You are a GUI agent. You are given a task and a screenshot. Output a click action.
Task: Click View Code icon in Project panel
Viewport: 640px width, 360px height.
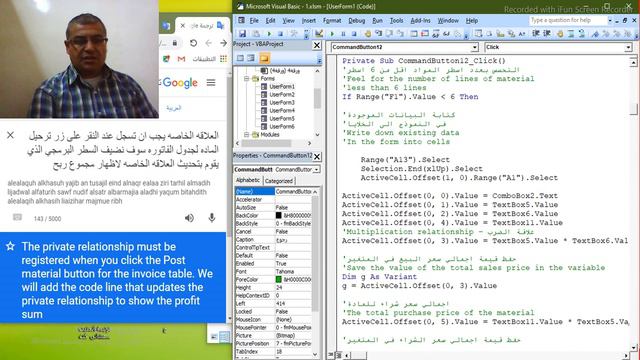pos(240,58)
